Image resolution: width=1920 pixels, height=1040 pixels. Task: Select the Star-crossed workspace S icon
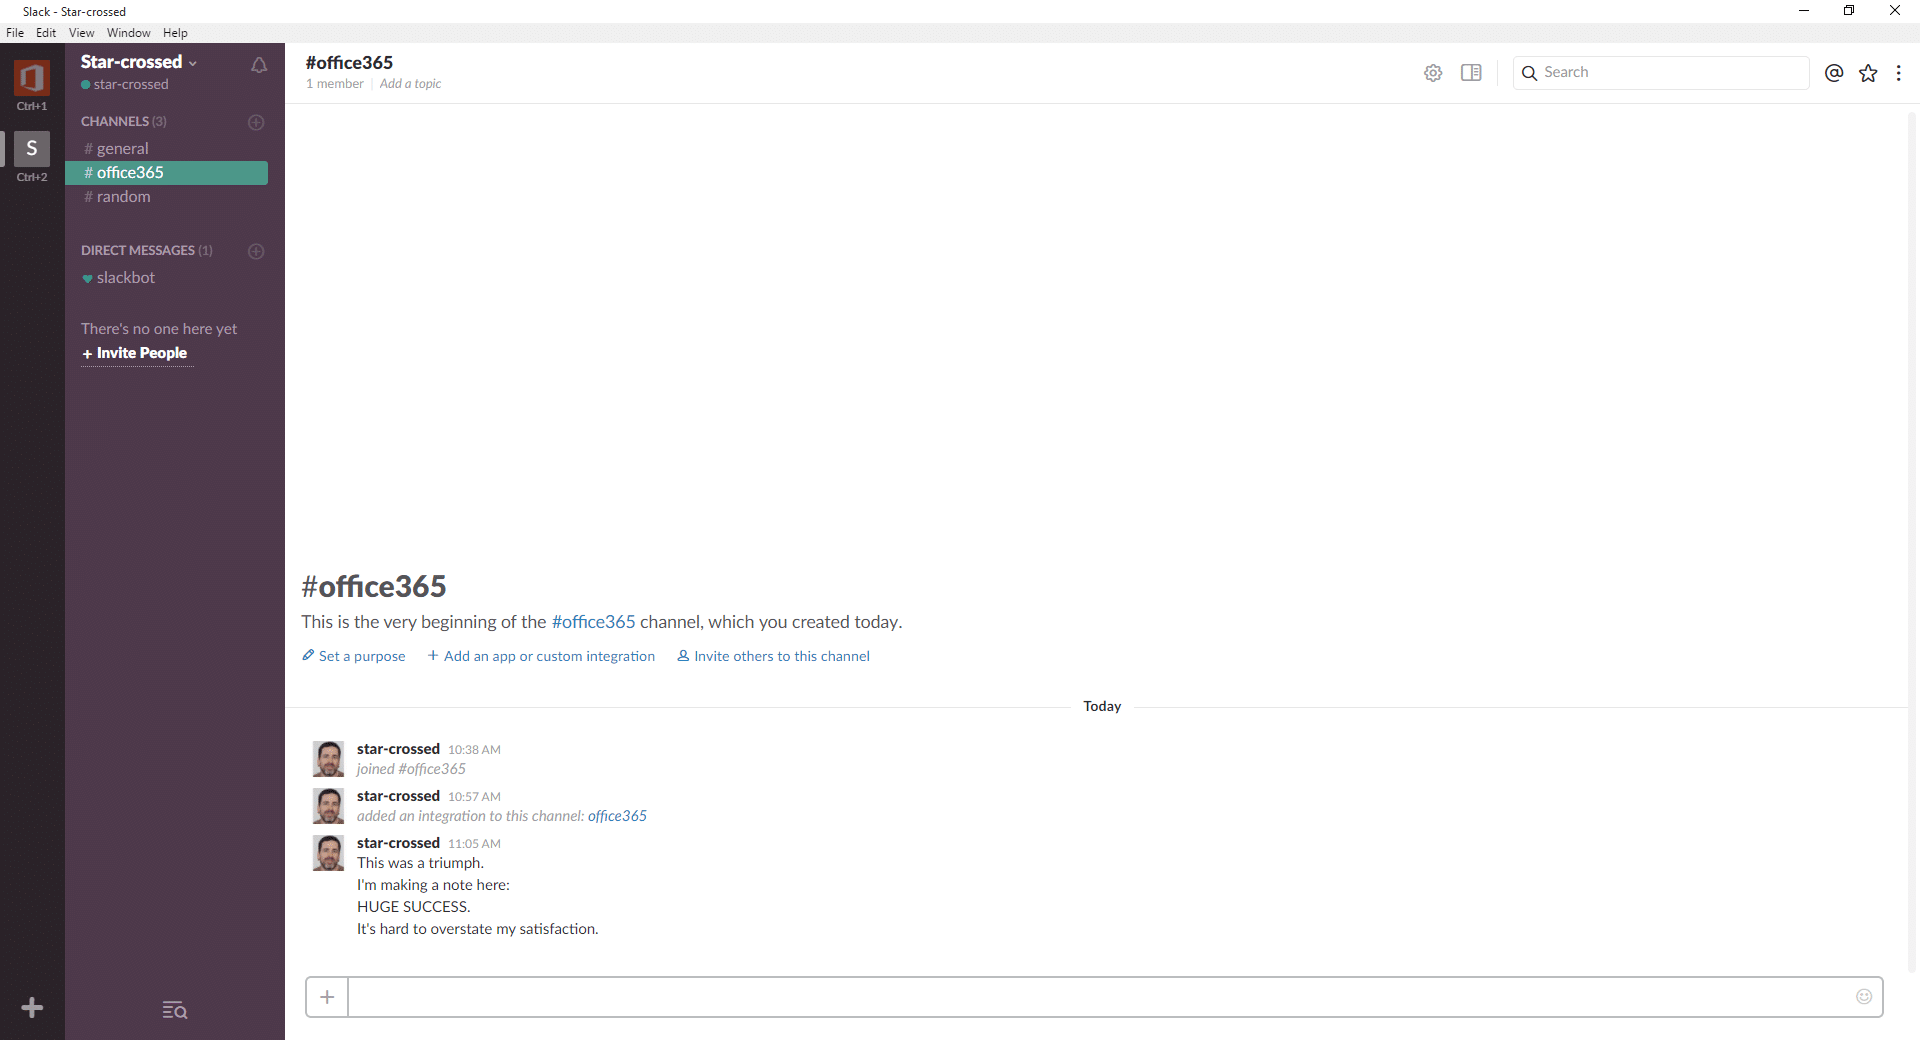point(31,148)
